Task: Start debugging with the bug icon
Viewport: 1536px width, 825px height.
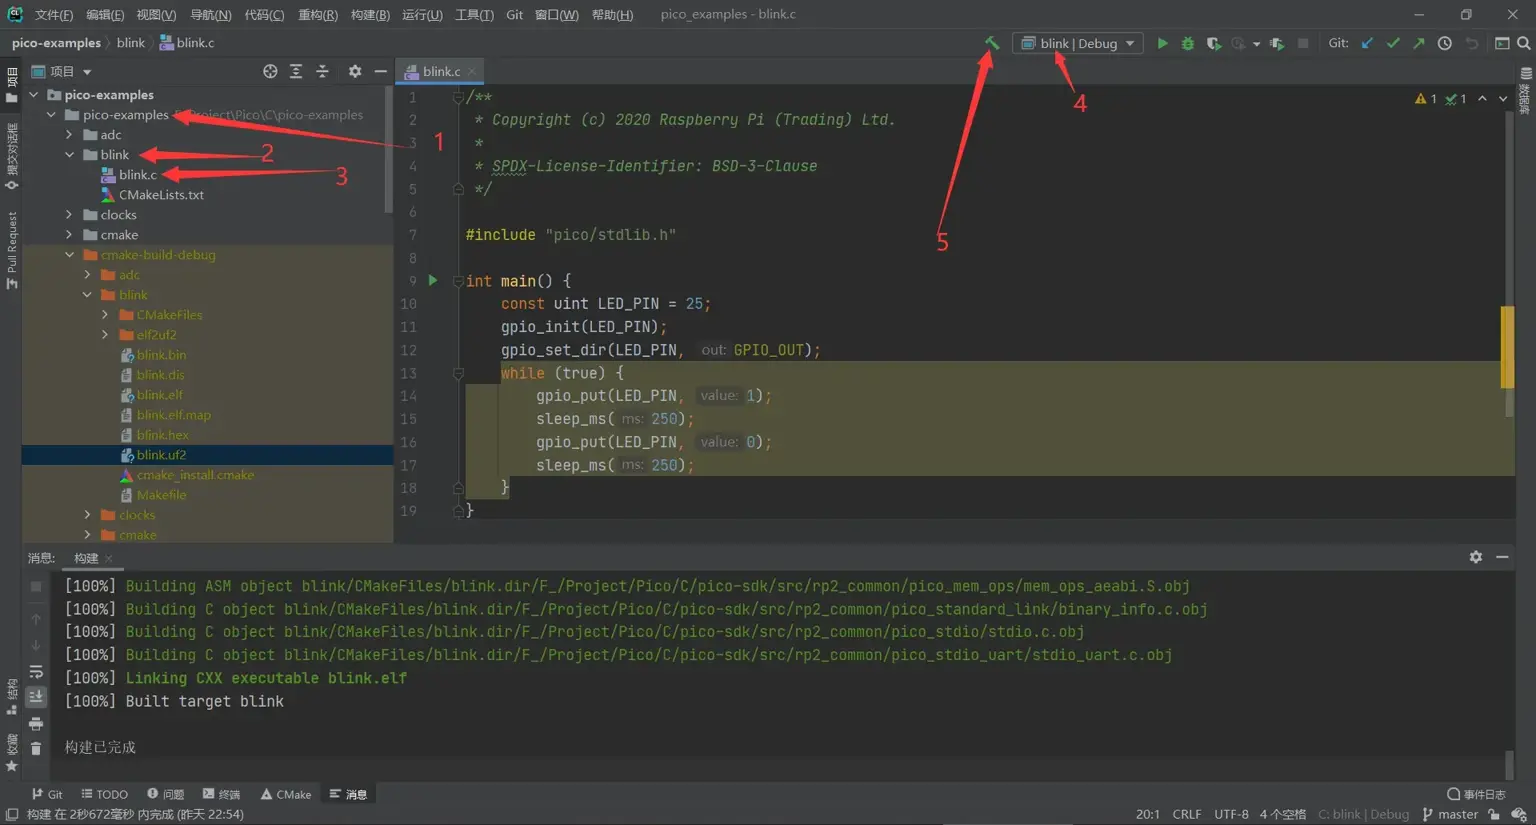Action: [x=1188, y=43]
